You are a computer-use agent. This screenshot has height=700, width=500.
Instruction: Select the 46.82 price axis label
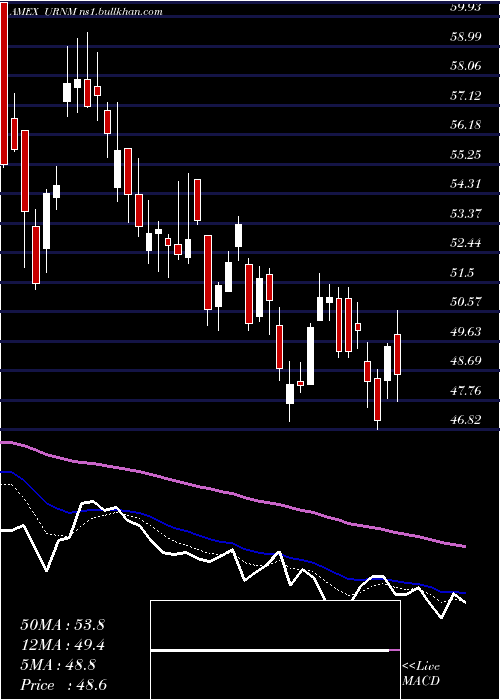pos(468,420)
